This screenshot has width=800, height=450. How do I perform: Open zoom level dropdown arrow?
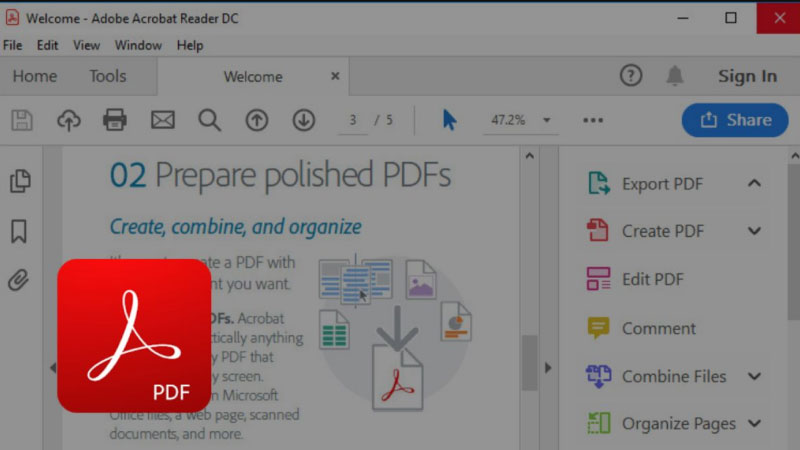point(546,120)
